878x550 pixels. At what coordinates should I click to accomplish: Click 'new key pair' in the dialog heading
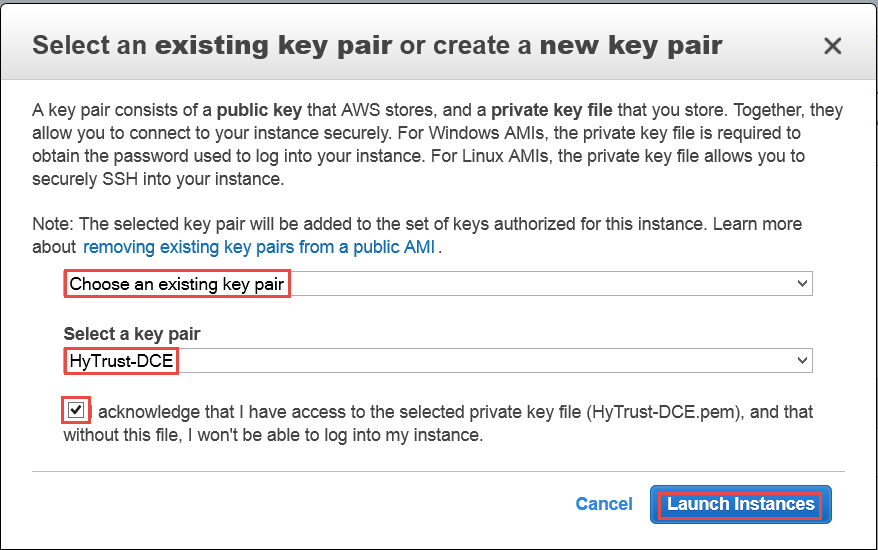(630, 46)
